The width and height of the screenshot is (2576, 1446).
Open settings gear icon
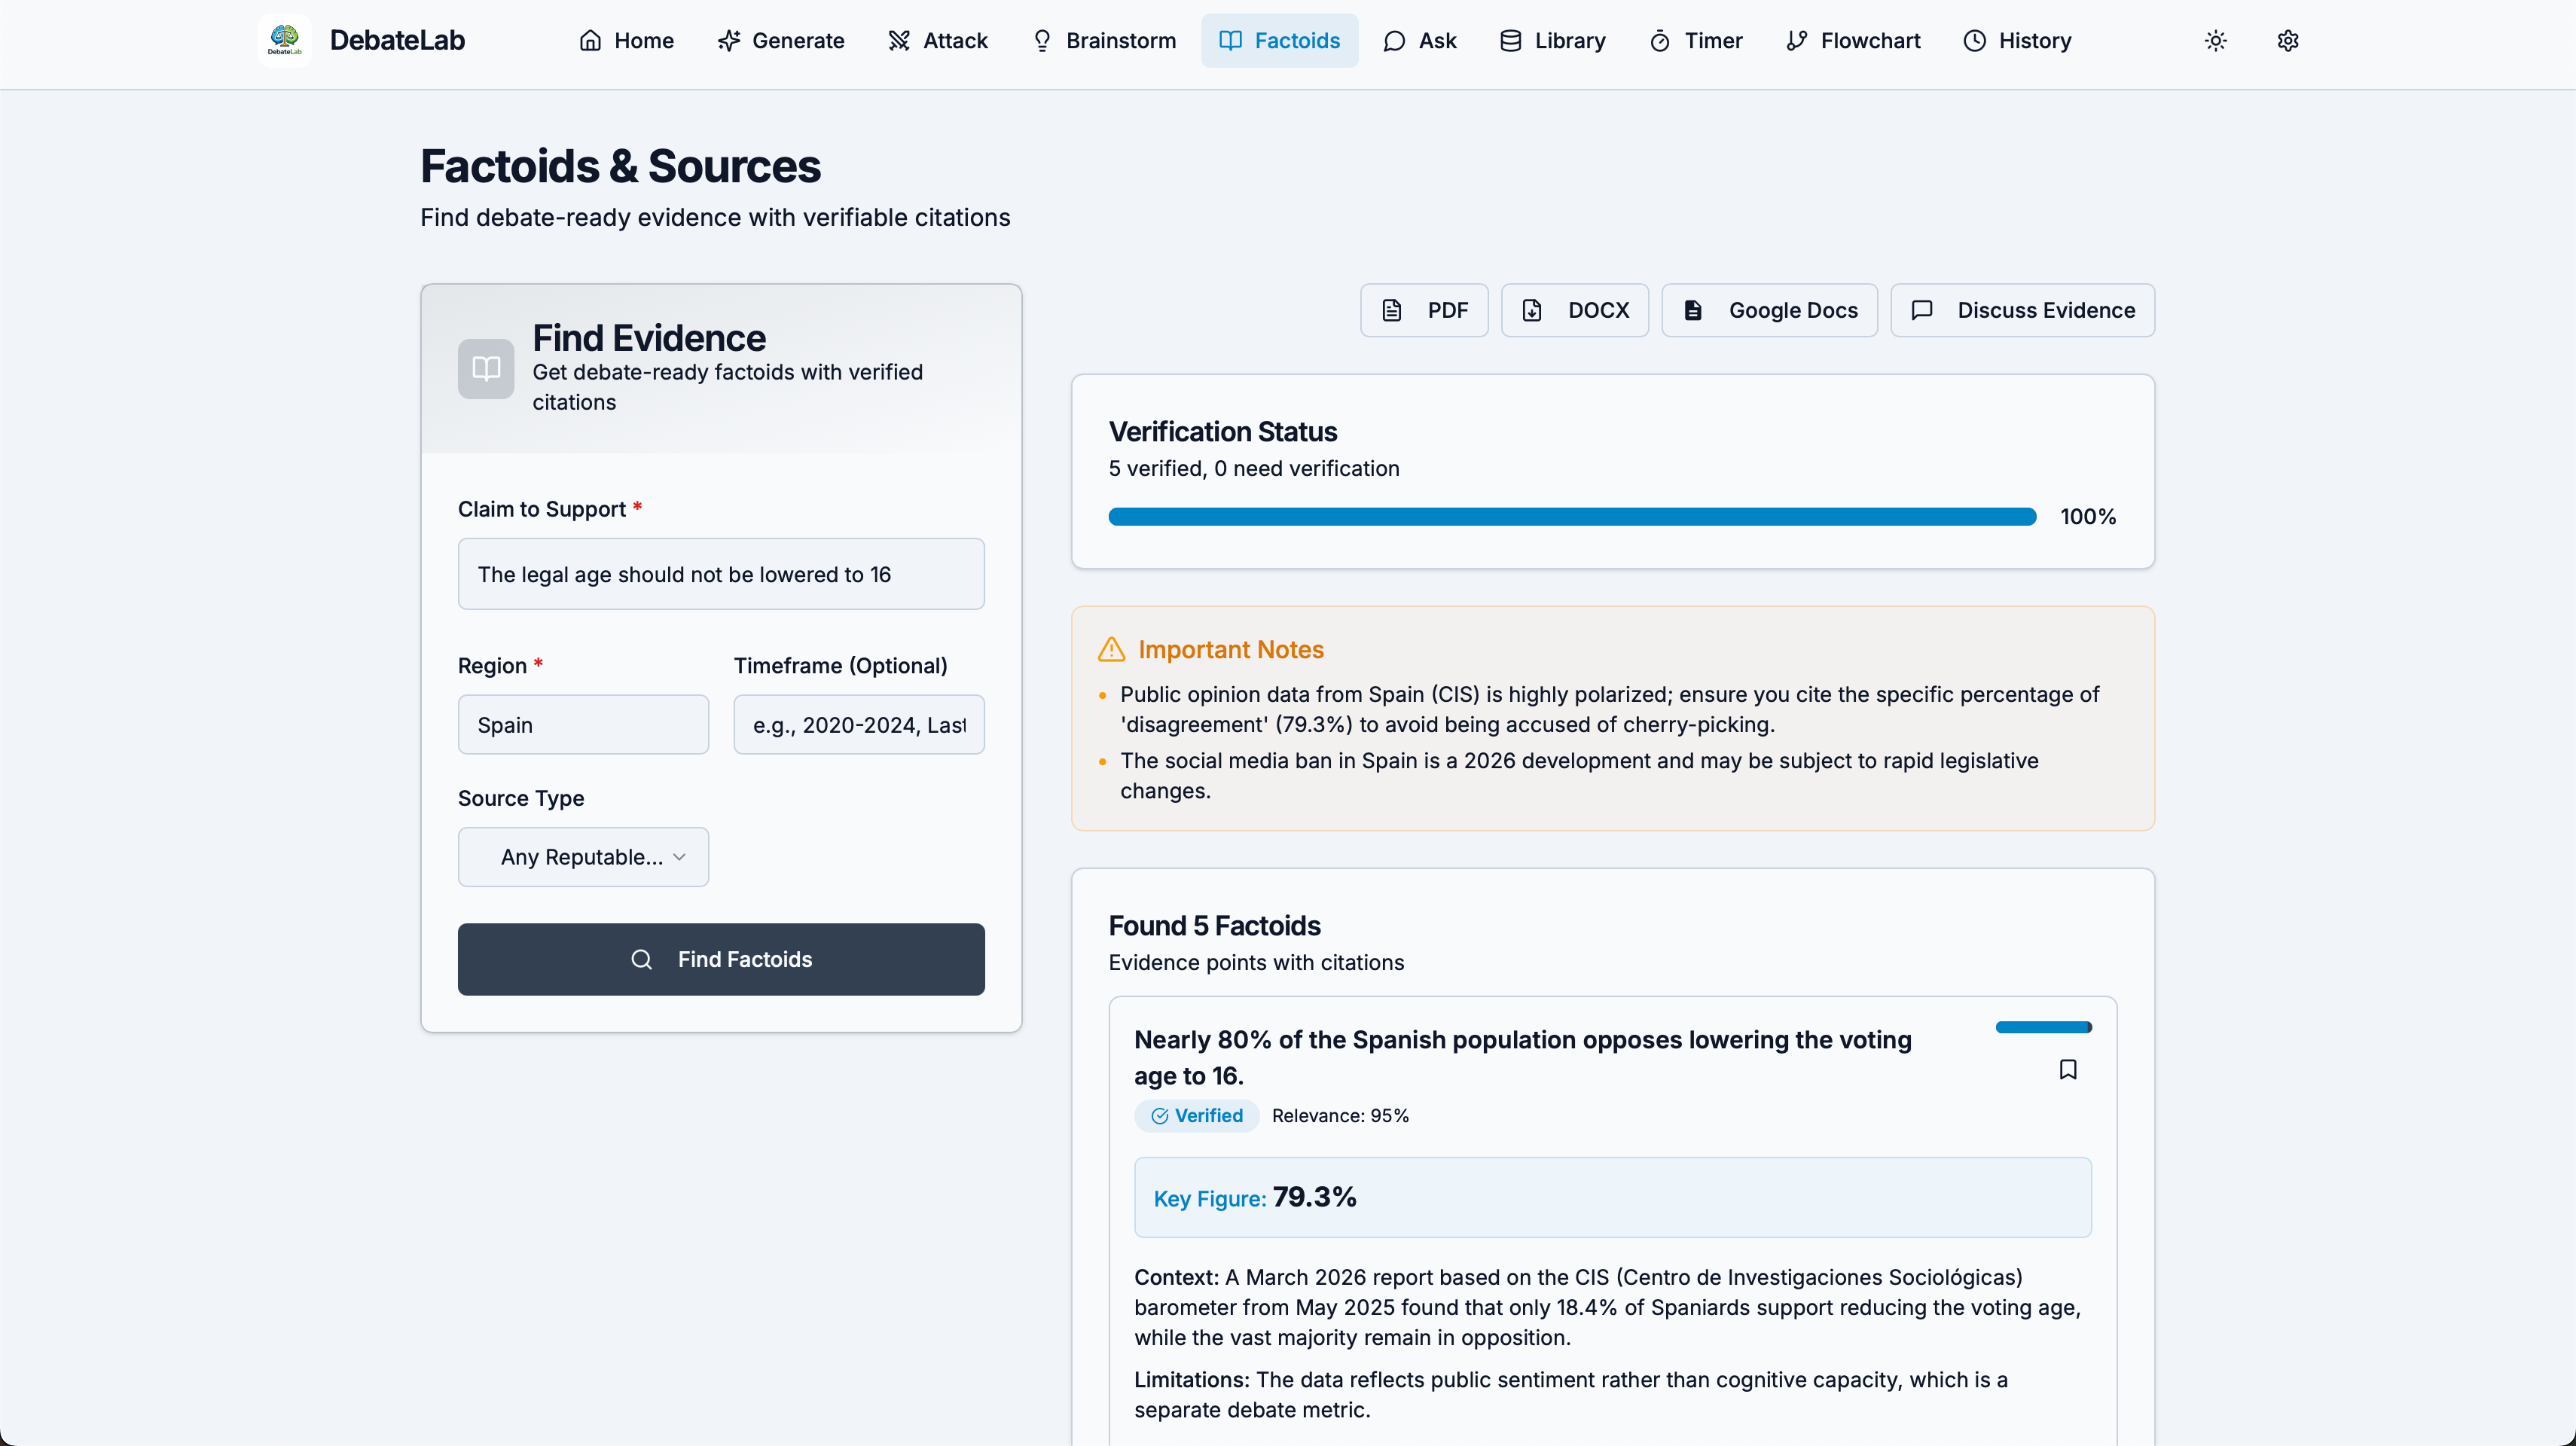(x=2287, y=41)
